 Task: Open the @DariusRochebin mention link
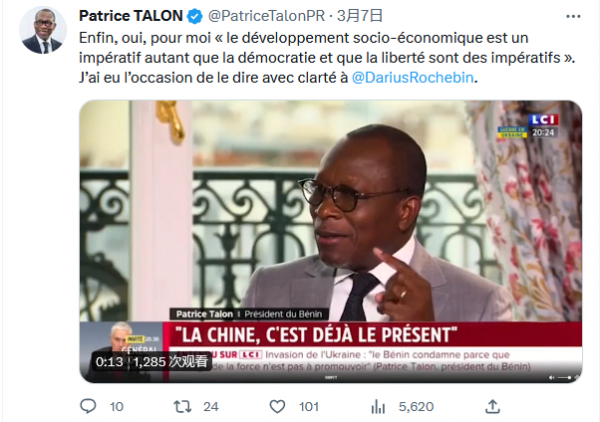[x=412, y=78]
